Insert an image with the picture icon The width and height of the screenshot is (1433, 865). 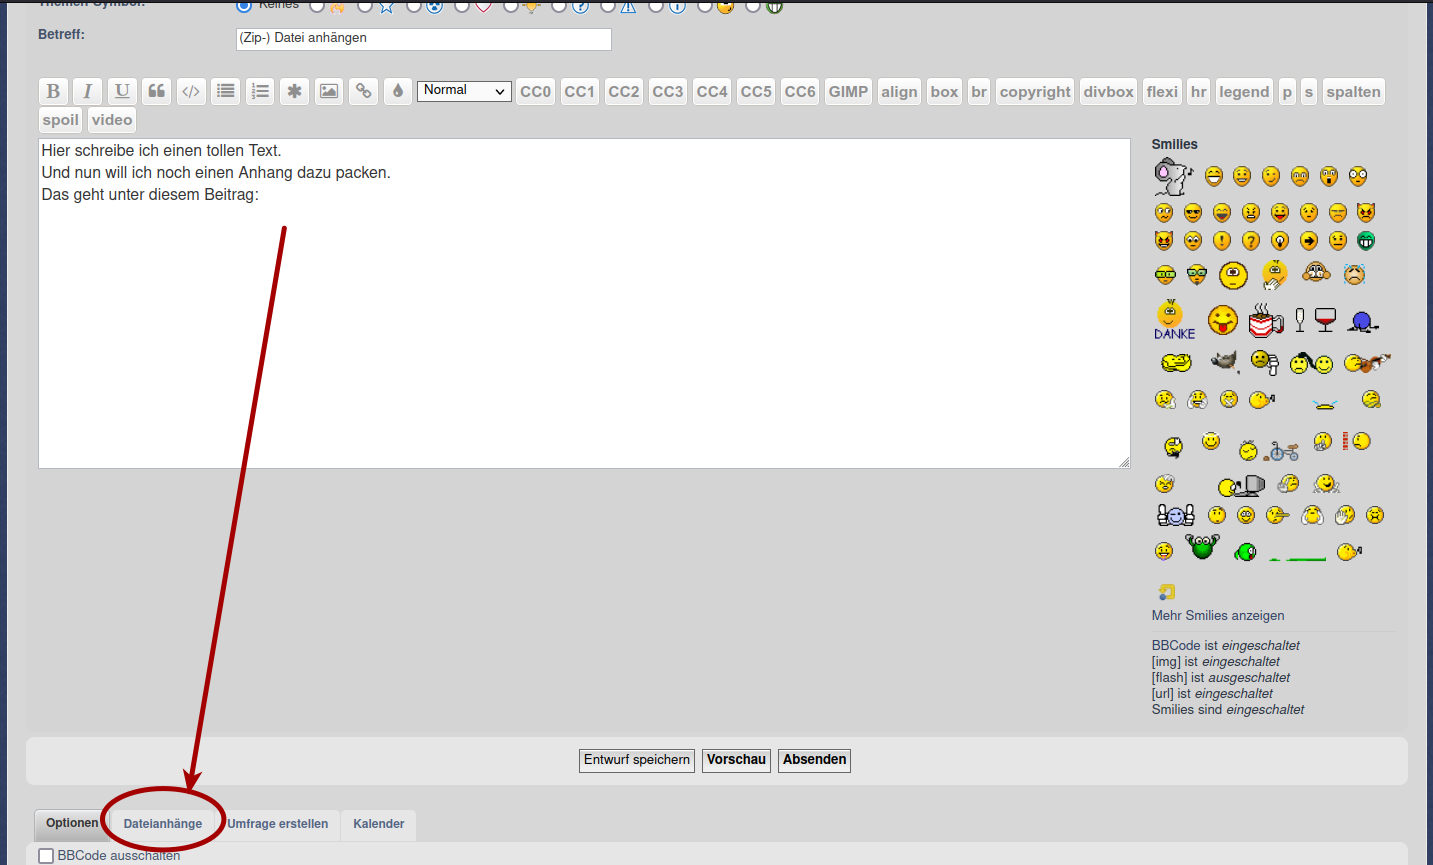pyautogui.click(x=329, y=91)
